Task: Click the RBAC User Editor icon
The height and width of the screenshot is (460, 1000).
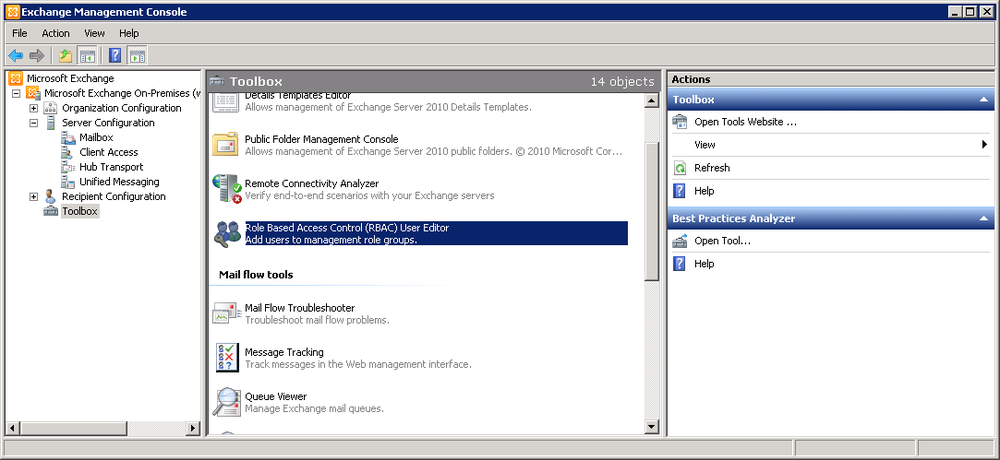Action: [x=226, y=234]
